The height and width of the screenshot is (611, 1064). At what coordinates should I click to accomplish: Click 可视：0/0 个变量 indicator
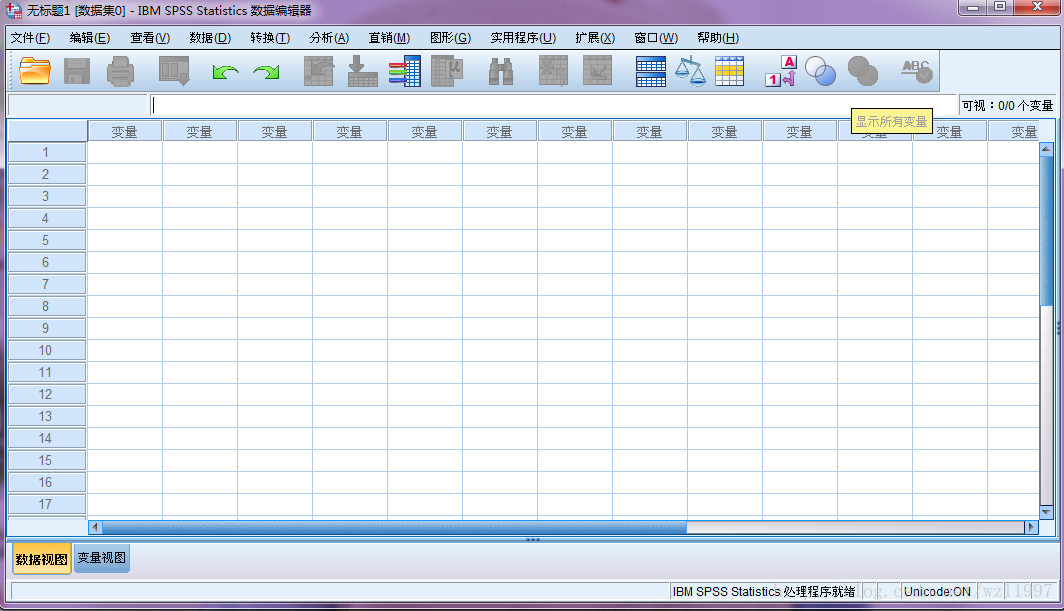point(1007,105)
